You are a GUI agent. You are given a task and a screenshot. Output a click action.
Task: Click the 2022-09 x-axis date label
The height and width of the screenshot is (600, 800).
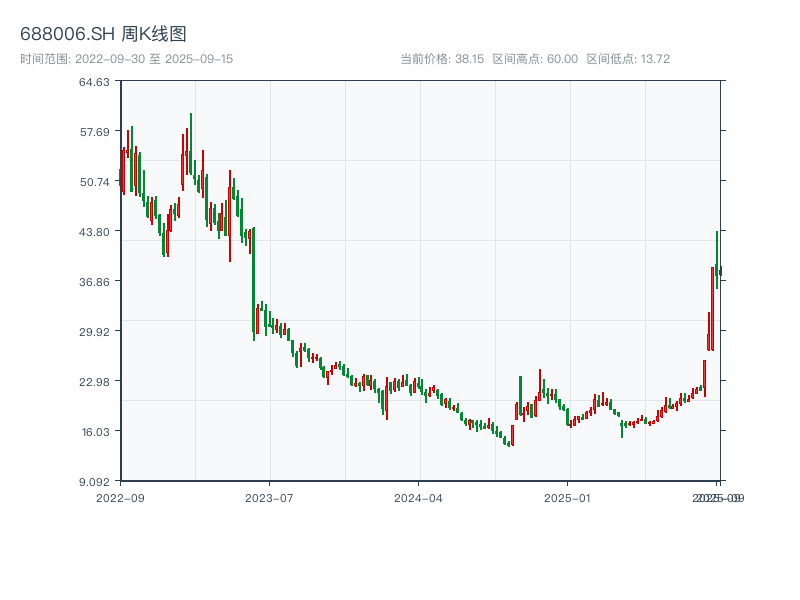(121, 497)
